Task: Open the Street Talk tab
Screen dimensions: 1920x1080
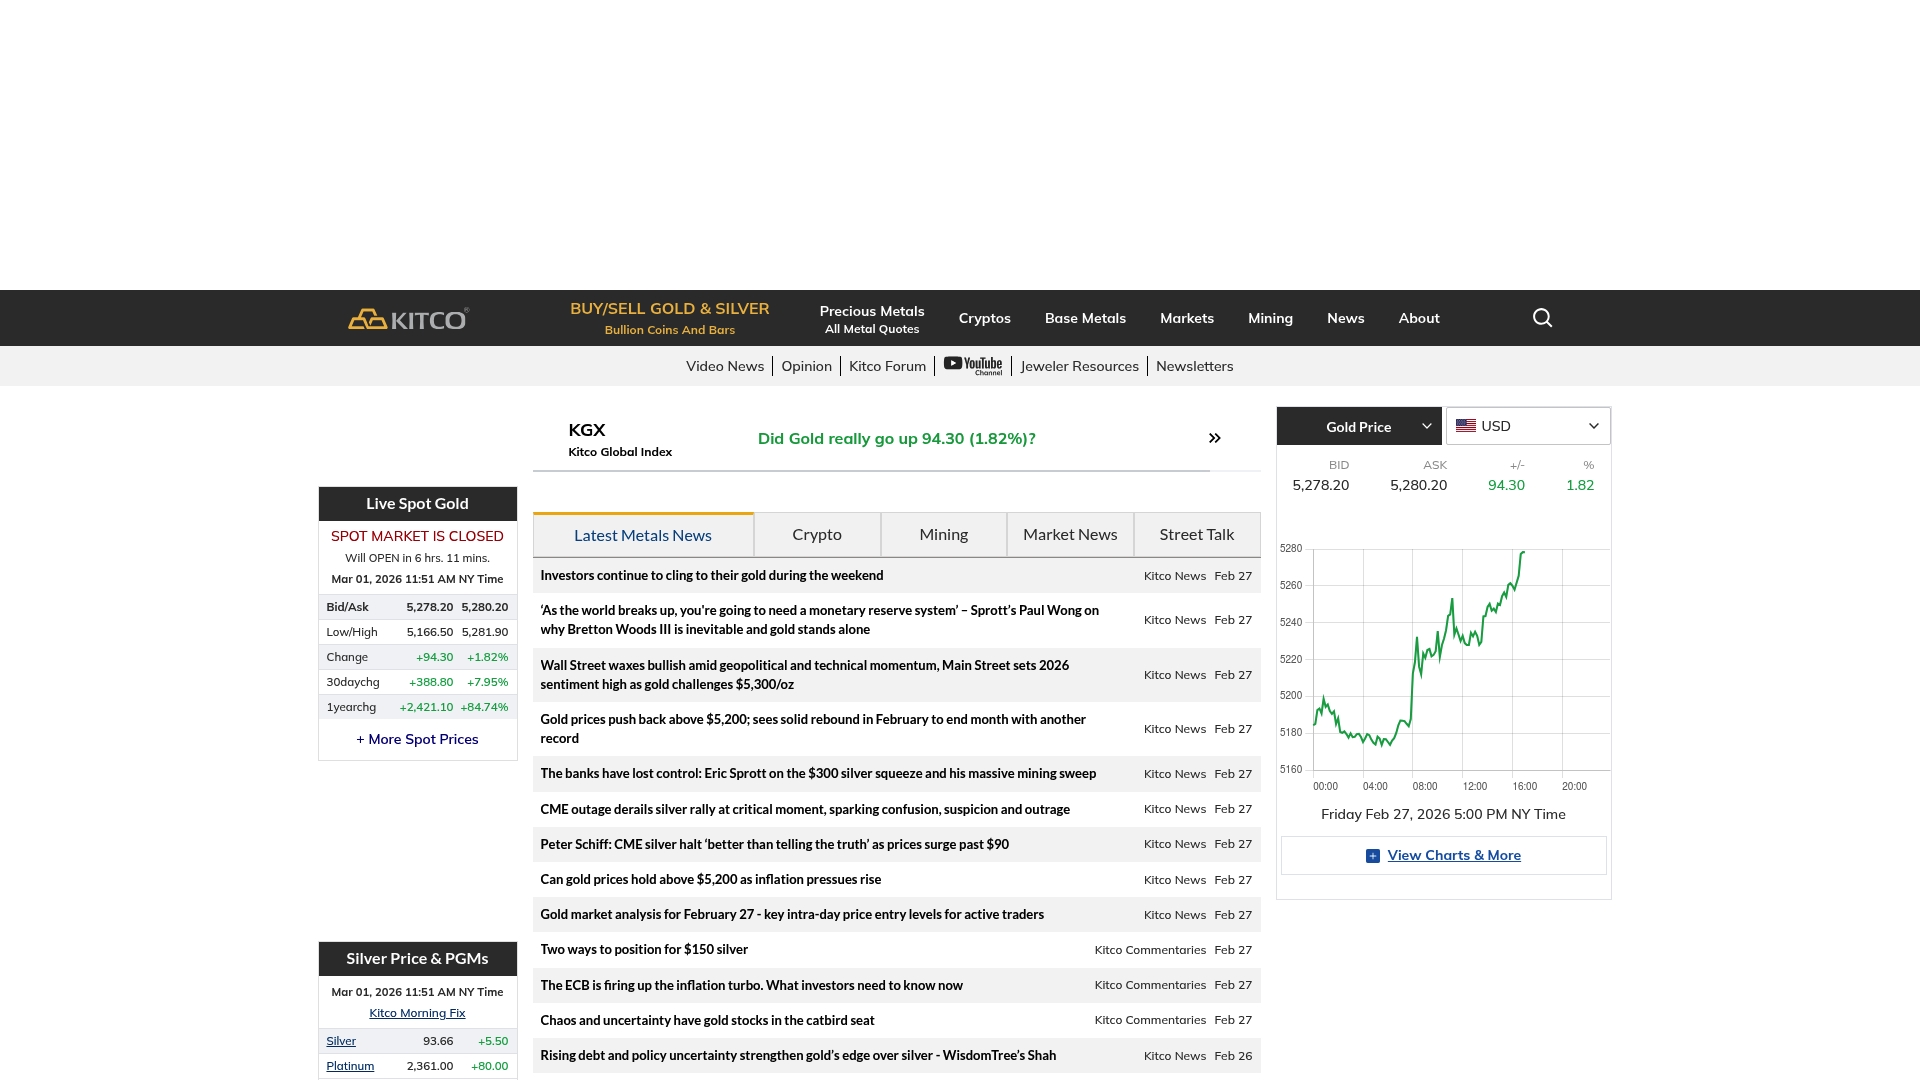Action: [x=1196, y=534]
